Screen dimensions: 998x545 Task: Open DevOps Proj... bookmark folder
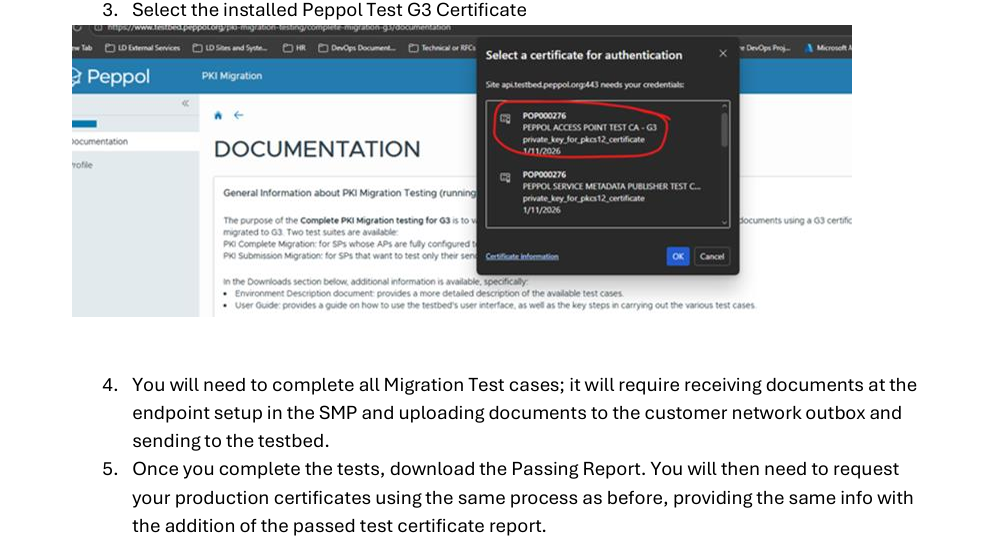tap(766, 48)
